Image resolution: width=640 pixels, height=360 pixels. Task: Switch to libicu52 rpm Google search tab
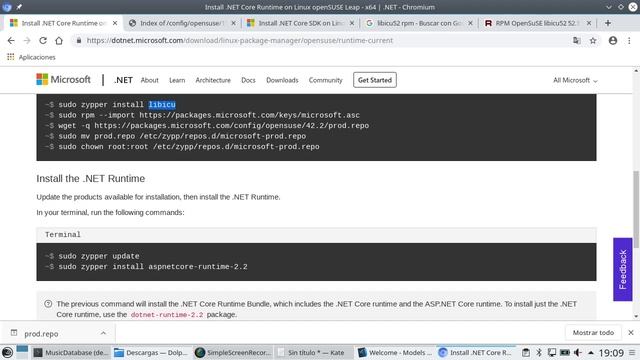[418, 23]
